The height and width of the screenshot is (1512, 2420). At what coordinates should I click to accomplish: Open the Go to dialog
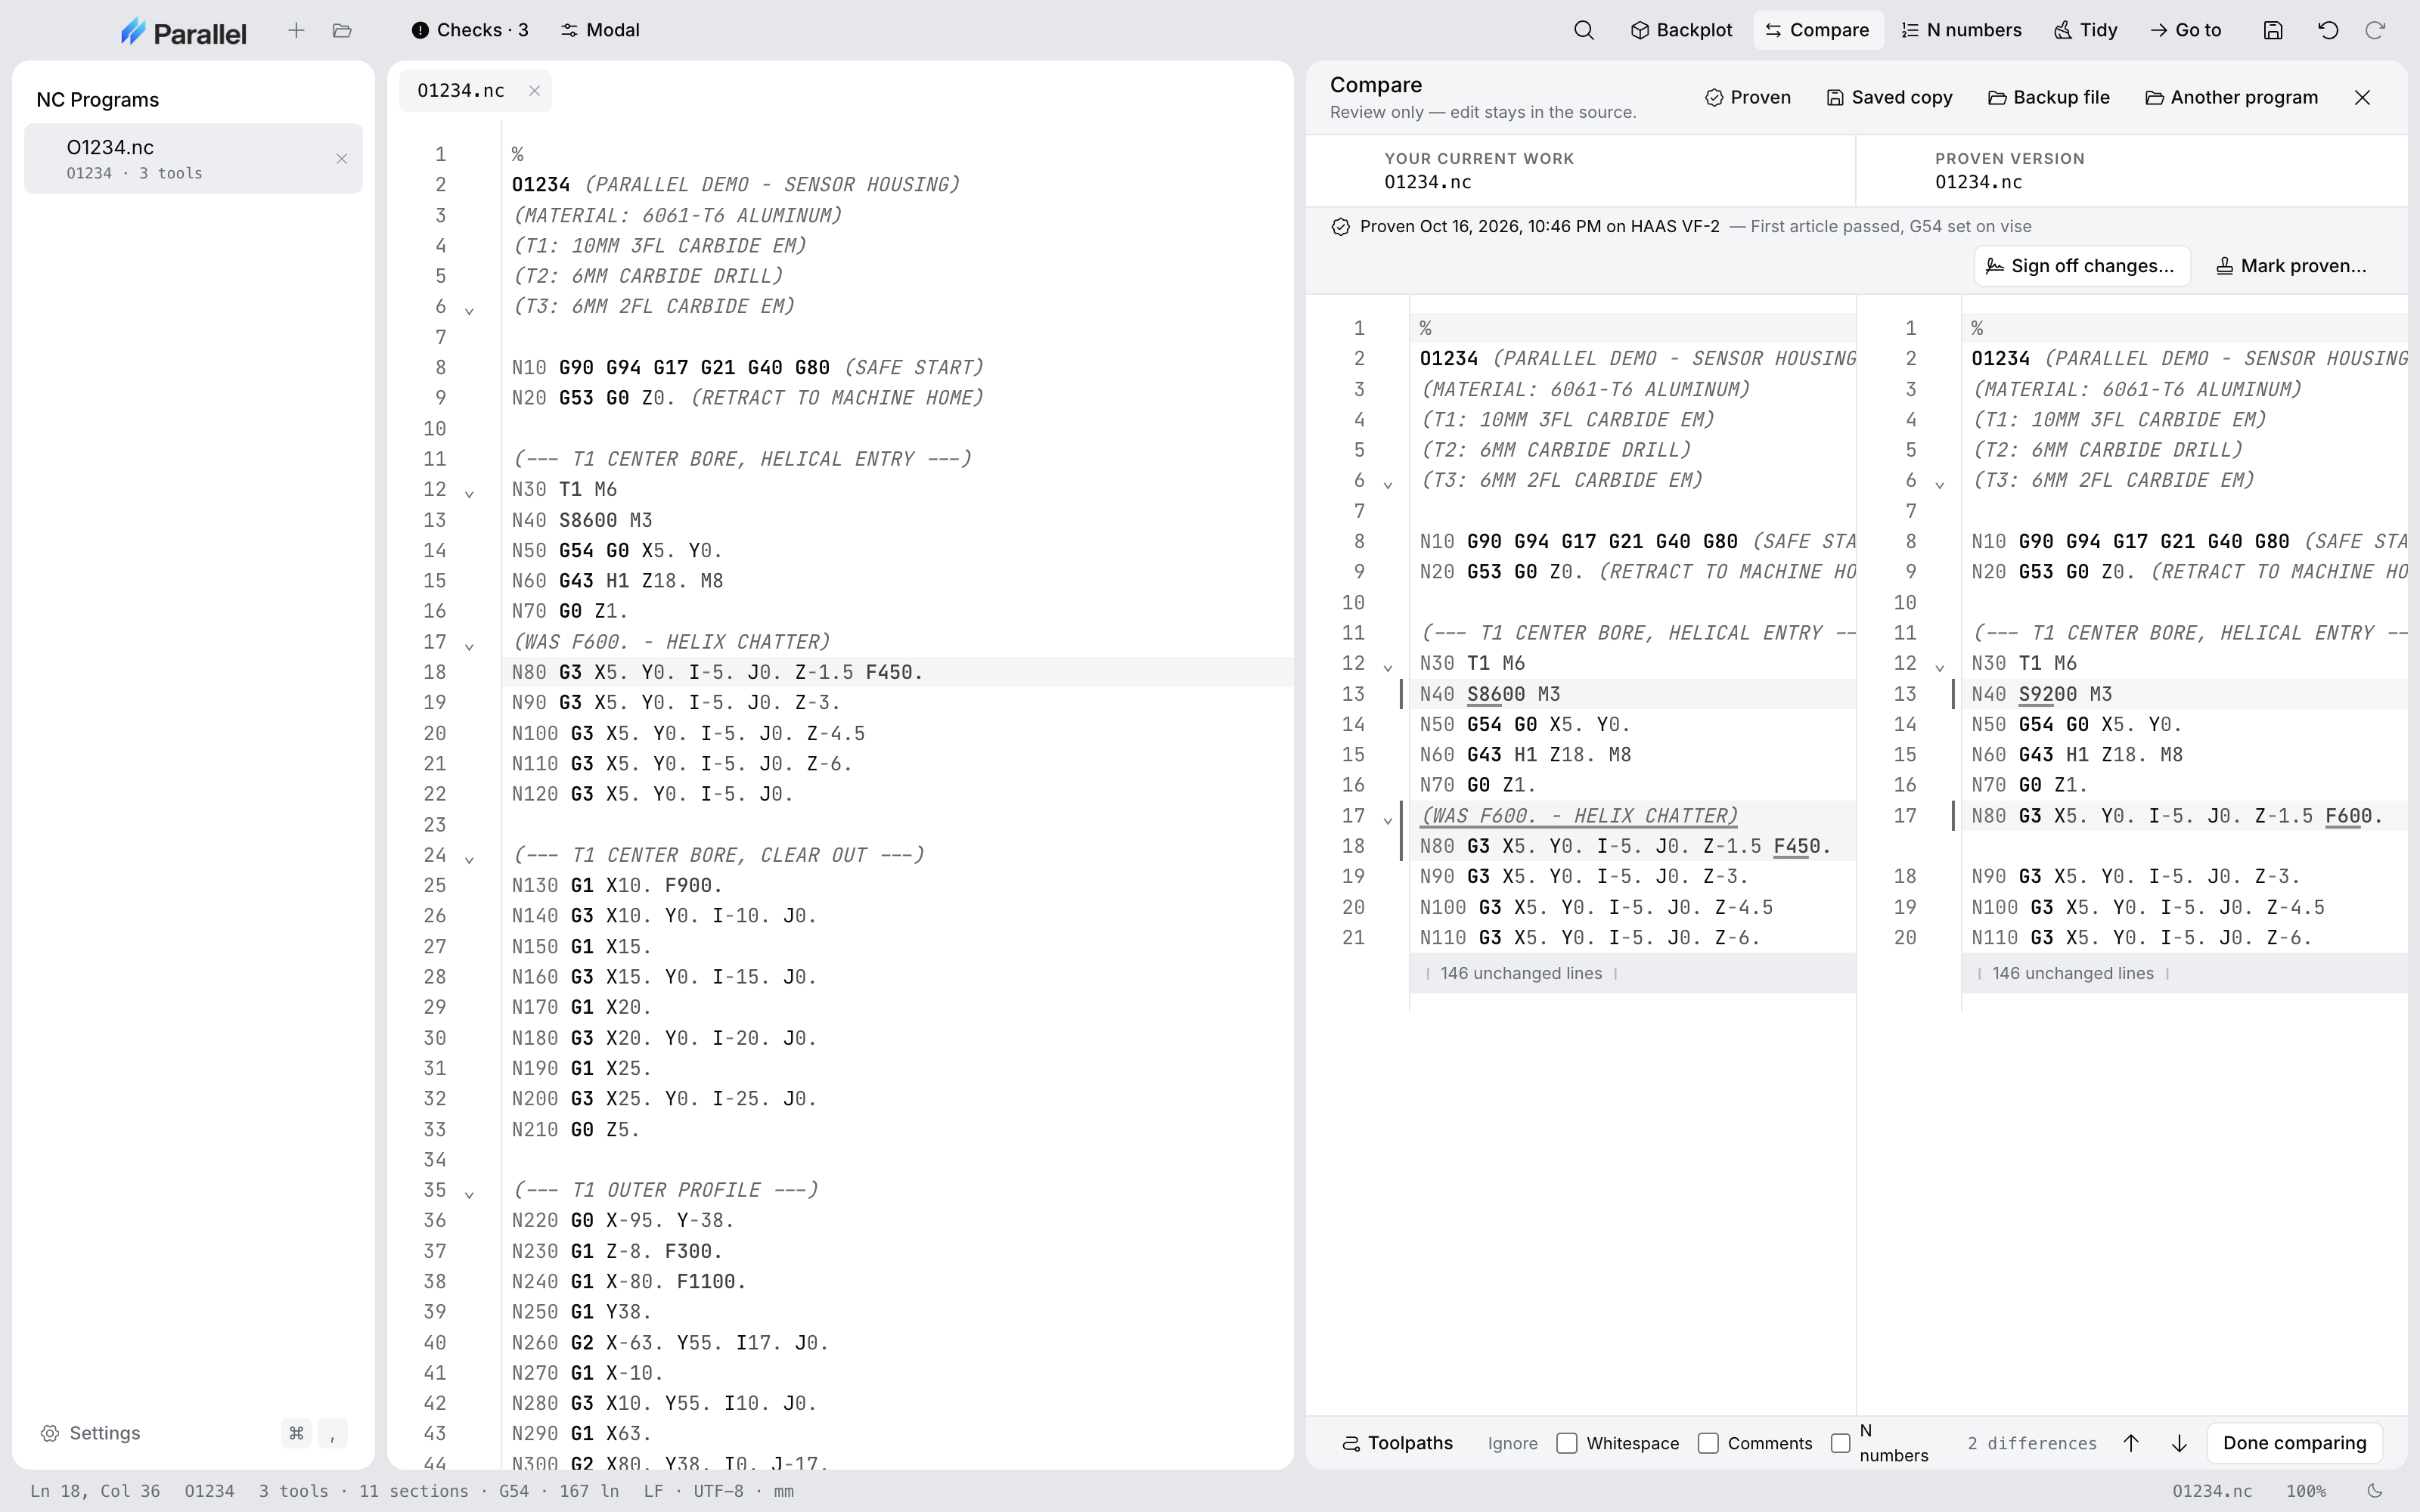coord(2186,30)
